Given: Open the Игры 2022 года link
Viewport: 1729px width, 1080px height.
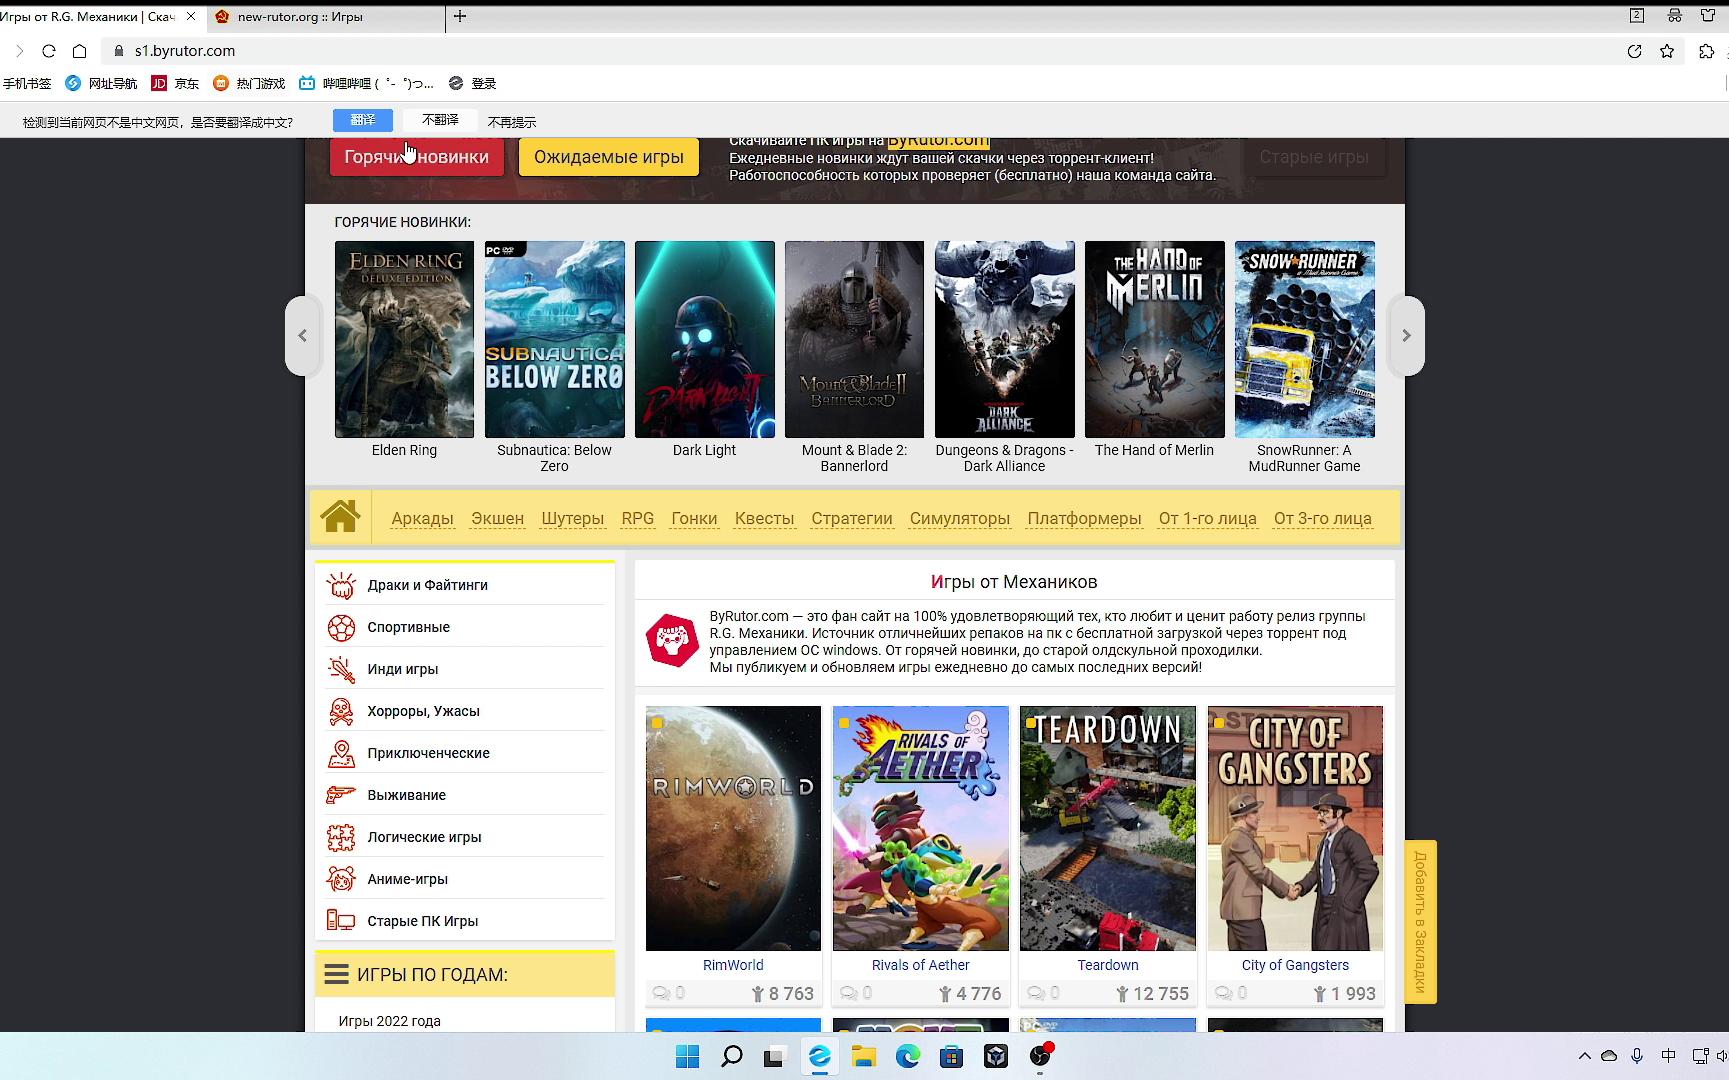Looking at the screenshot, I should point(389,1021).
